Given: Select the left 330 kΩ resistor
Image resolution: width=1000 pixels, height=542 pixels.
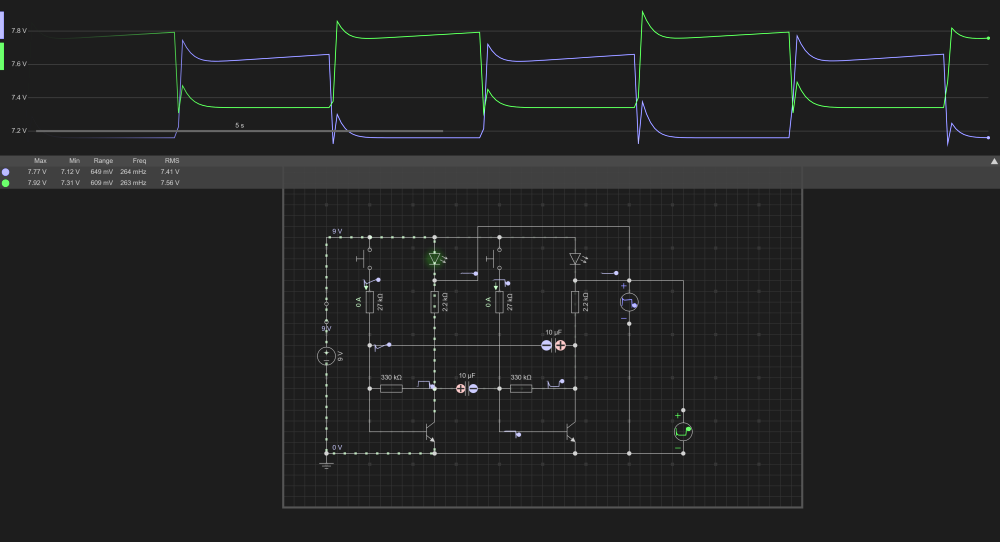Looking at the screenshot, I should coord(391,387).
